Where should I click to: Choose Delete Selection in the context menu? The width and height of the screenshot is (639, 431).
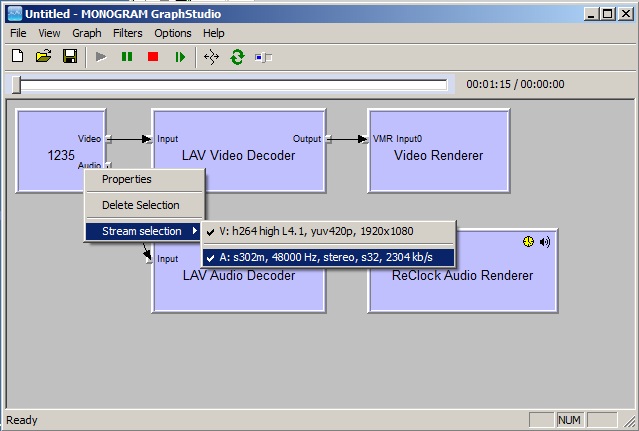(x=144, y=205)
